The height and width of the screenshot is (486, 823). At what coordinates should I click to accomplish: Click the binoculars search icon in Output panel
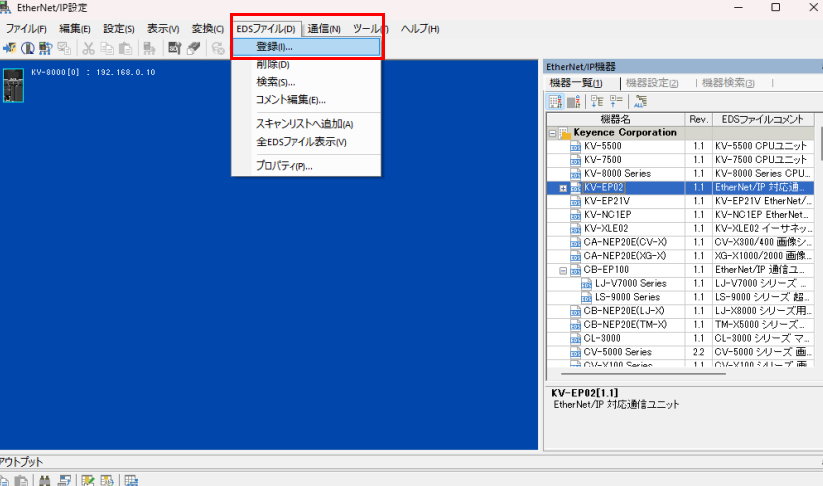[45, 480]
